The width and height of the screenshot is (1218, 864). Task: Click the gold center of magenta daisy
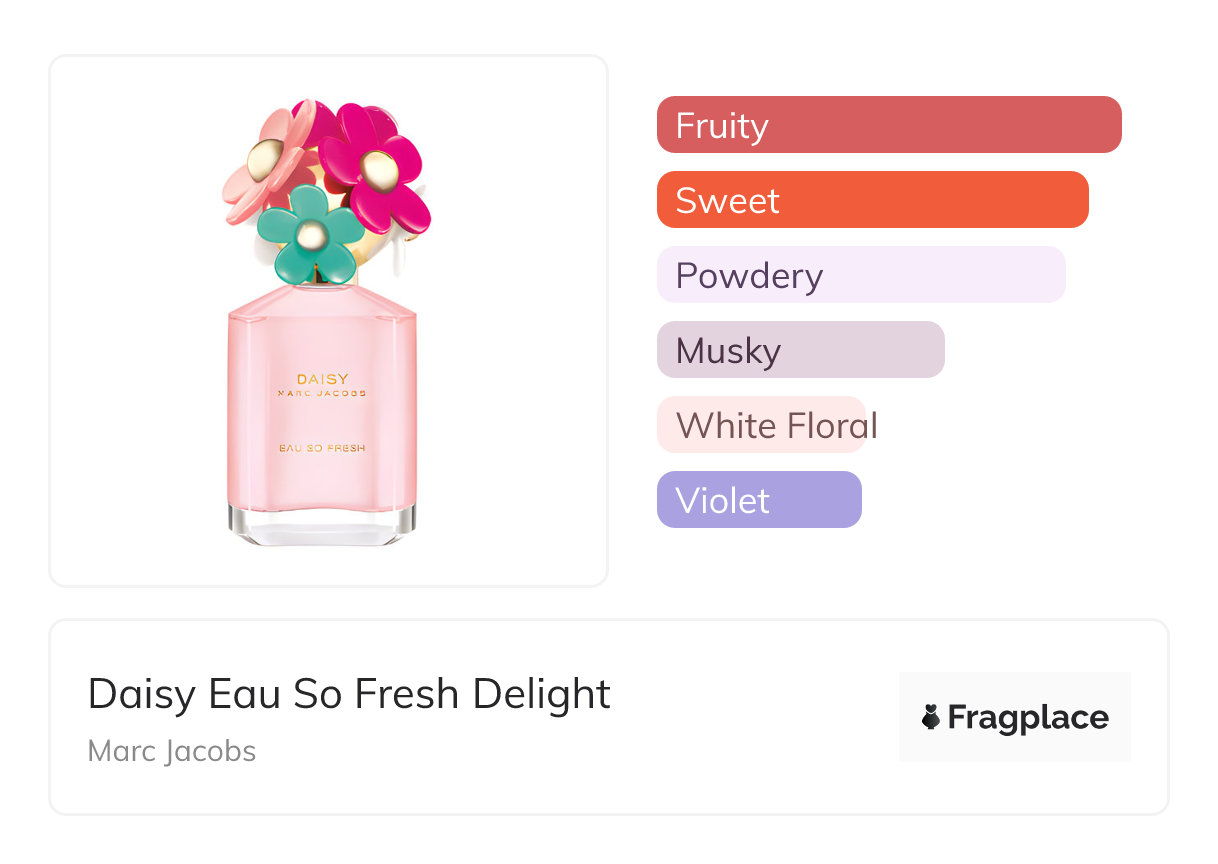380,170
